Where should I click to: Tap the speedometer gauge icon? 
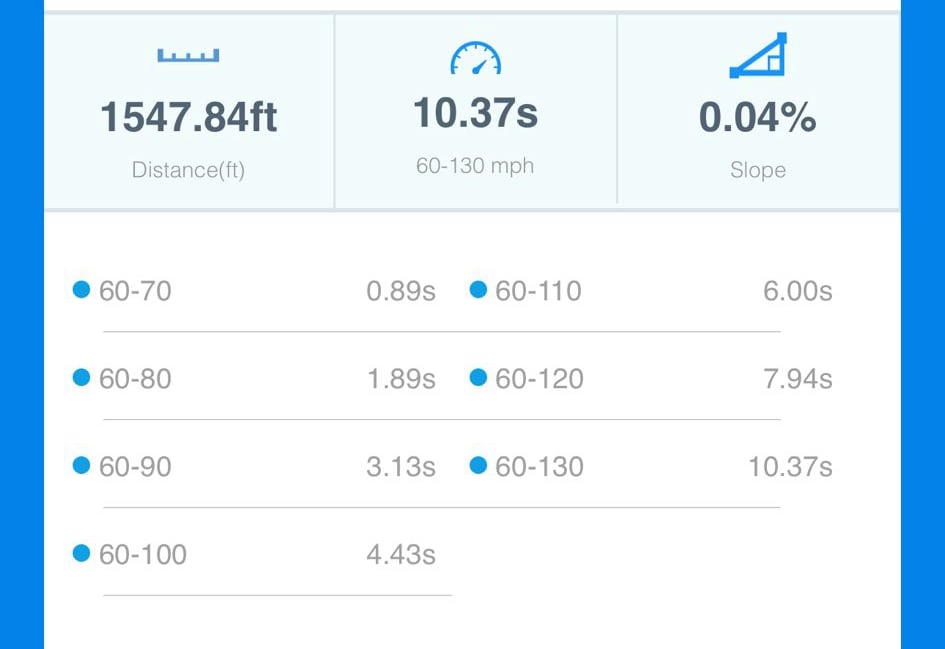point(475,59)
